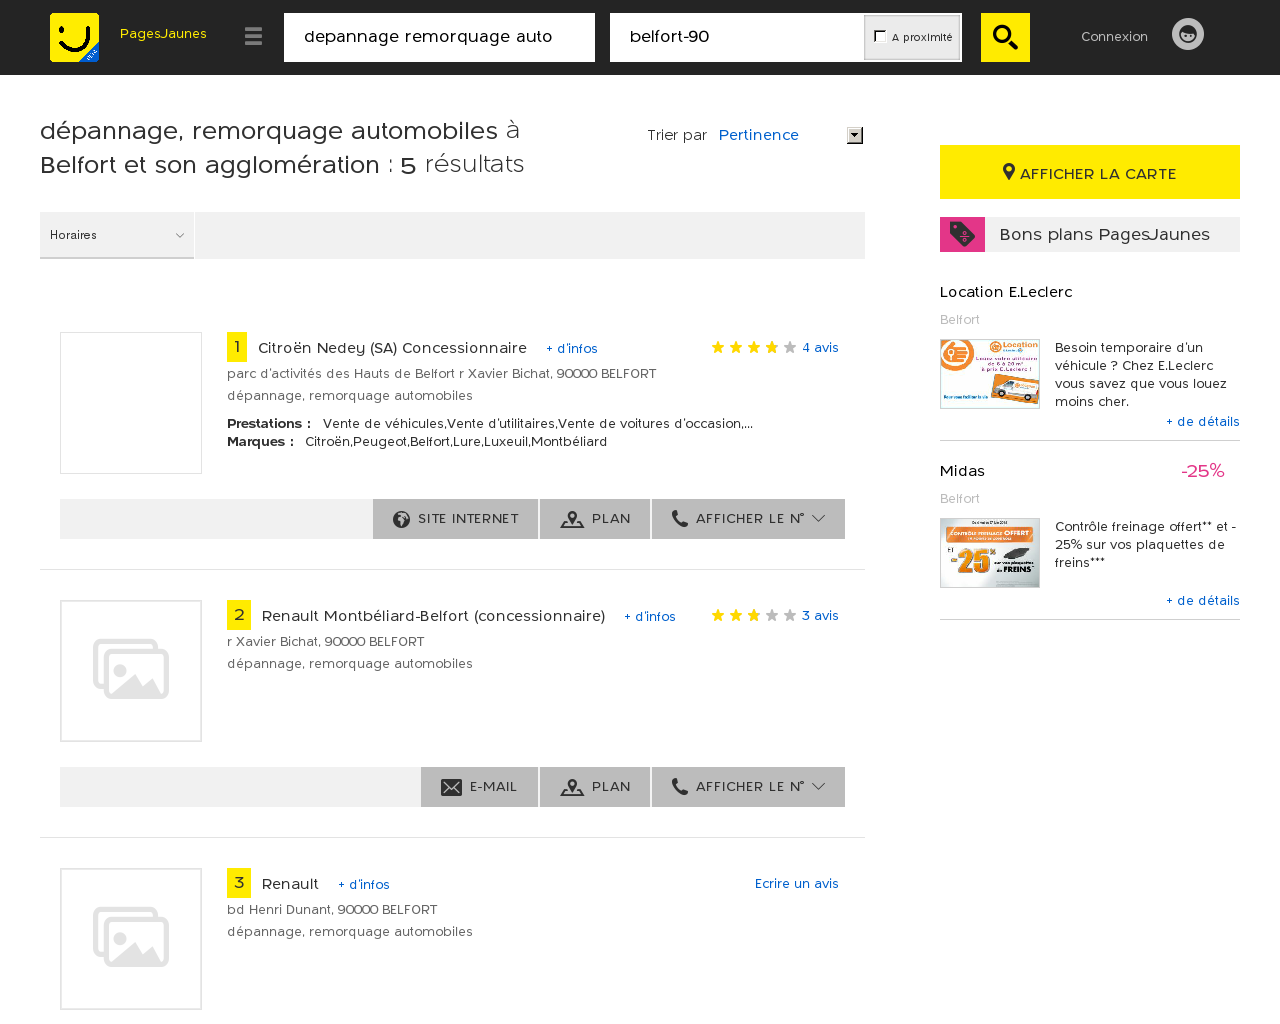Click the map pin icon in Afficher la carte
The image size is (1280, 1024).
(x=1009, y=172)
